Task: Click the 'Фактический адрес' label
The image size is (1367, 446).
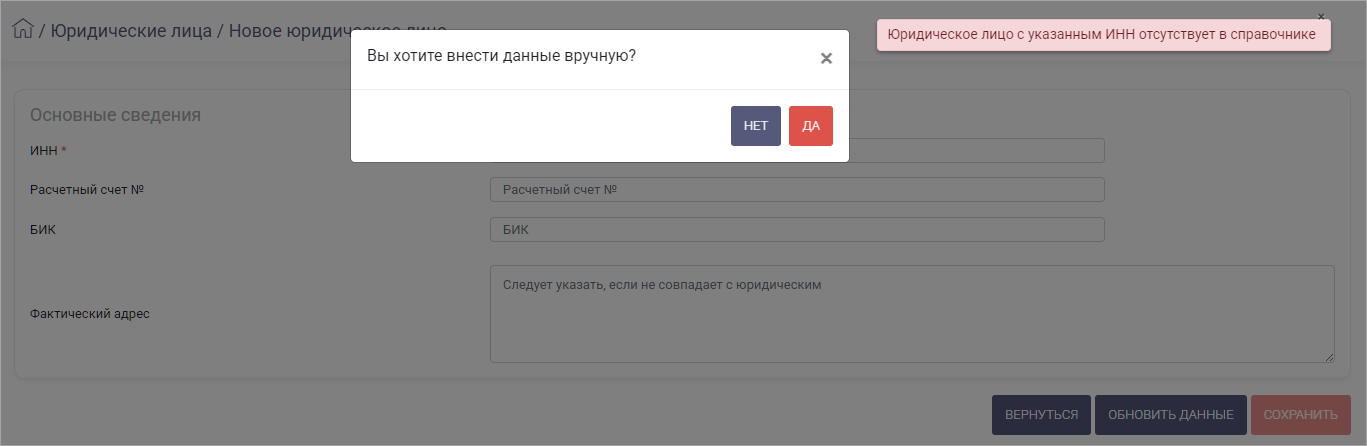Action: 90,314
